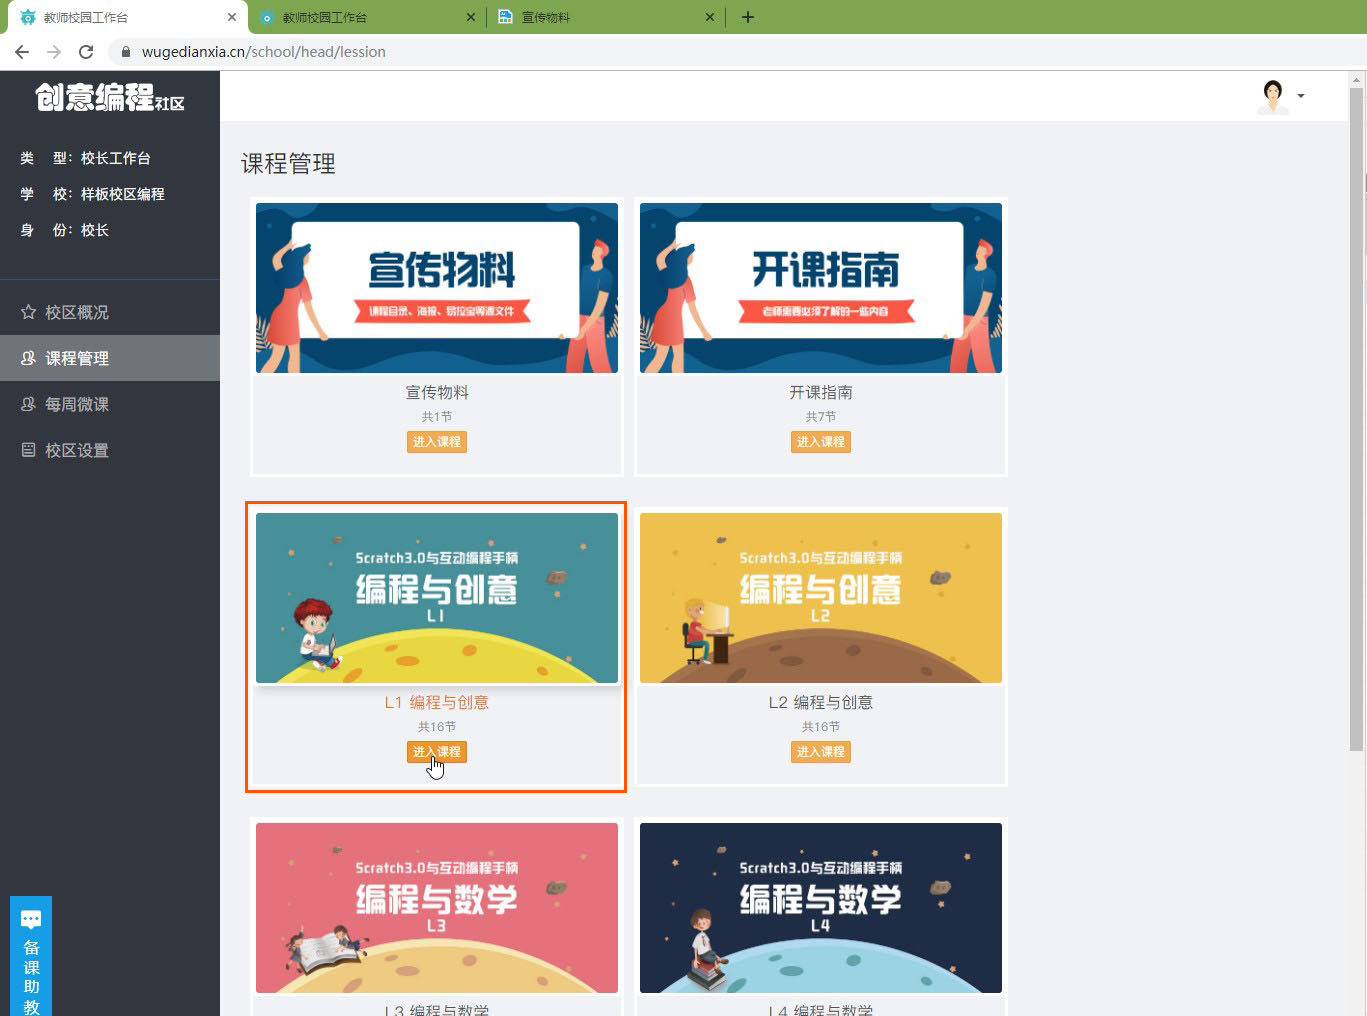Viewport: 1367px width, 1016px height.
Task: Click the 开课指南 course thumbnail
Action: pos(821,288)
